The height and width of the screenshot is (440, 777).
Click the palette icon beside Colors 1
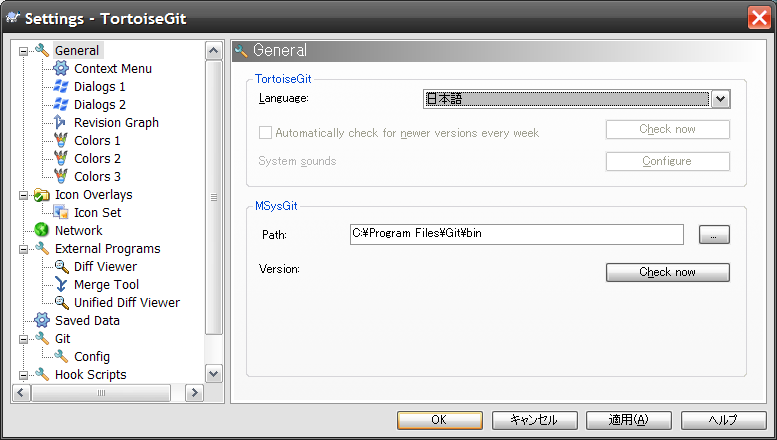(x=61, y=141)
